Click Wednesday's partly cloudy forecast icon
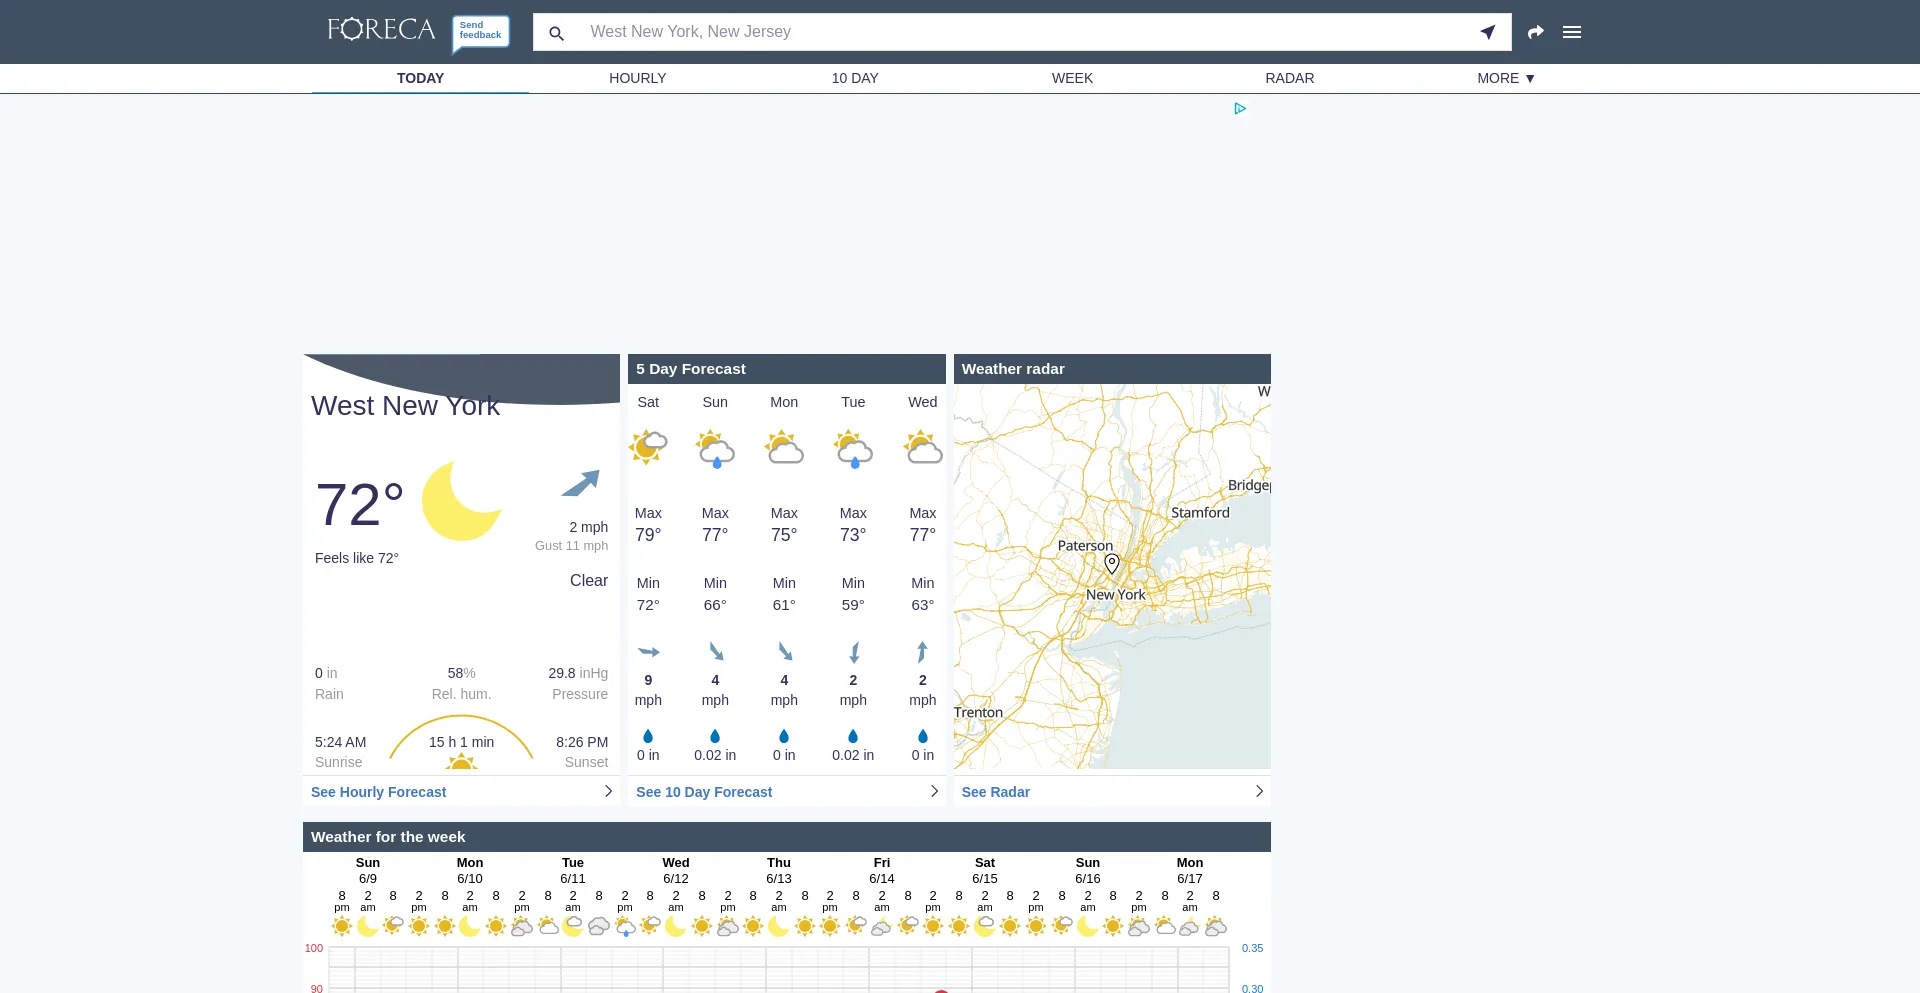This screenshot has width=1920, height=993. 923,447
